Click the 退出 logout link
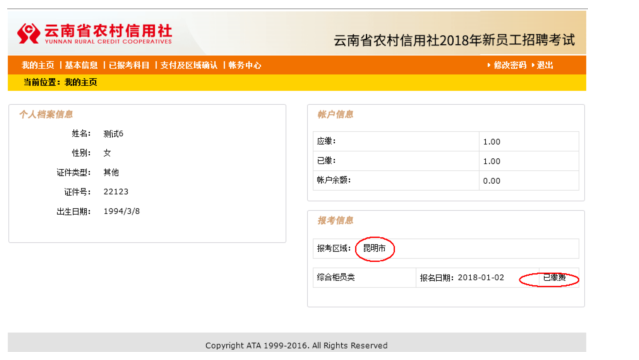 coord(545,65)
